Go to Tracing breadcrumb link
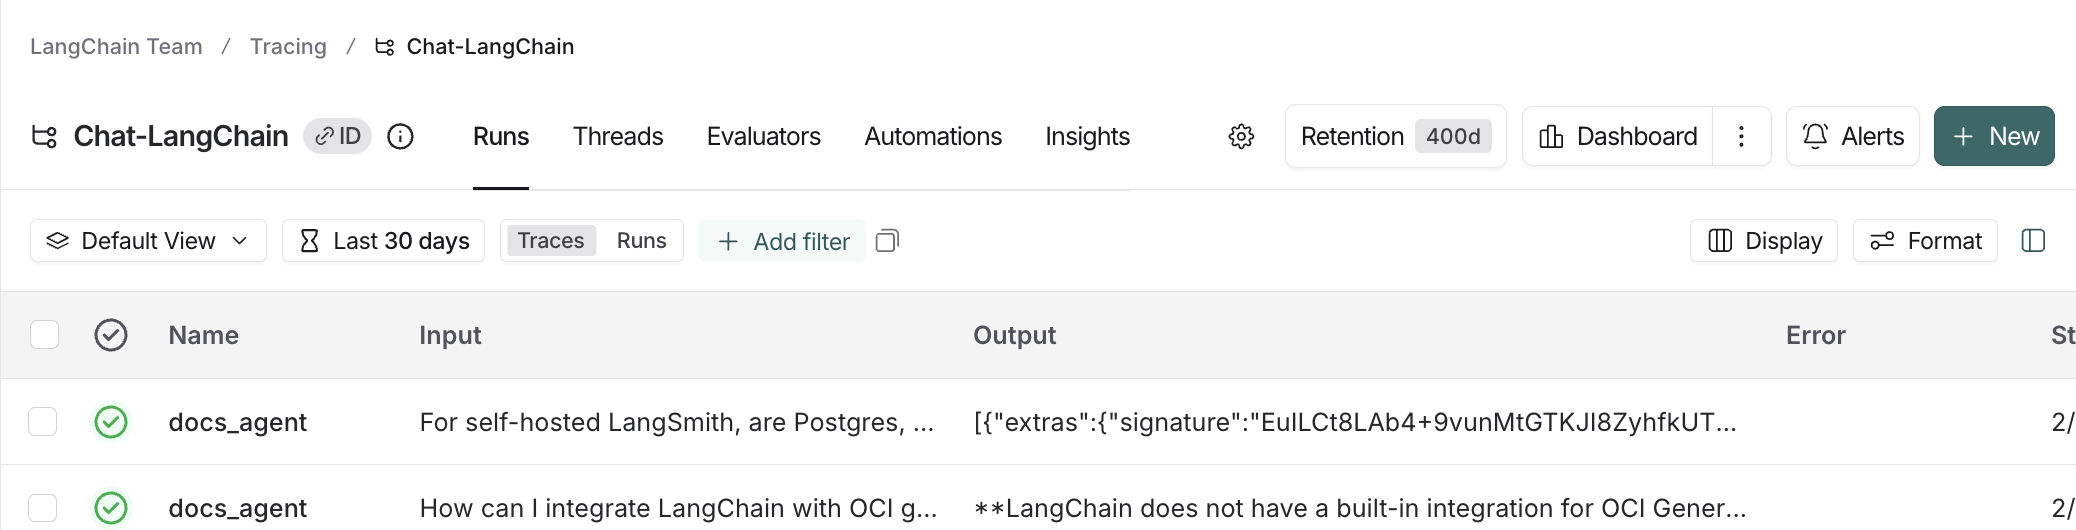Image resolution: width=2076 pixels, height=530 pixels. tap(288, 46)
